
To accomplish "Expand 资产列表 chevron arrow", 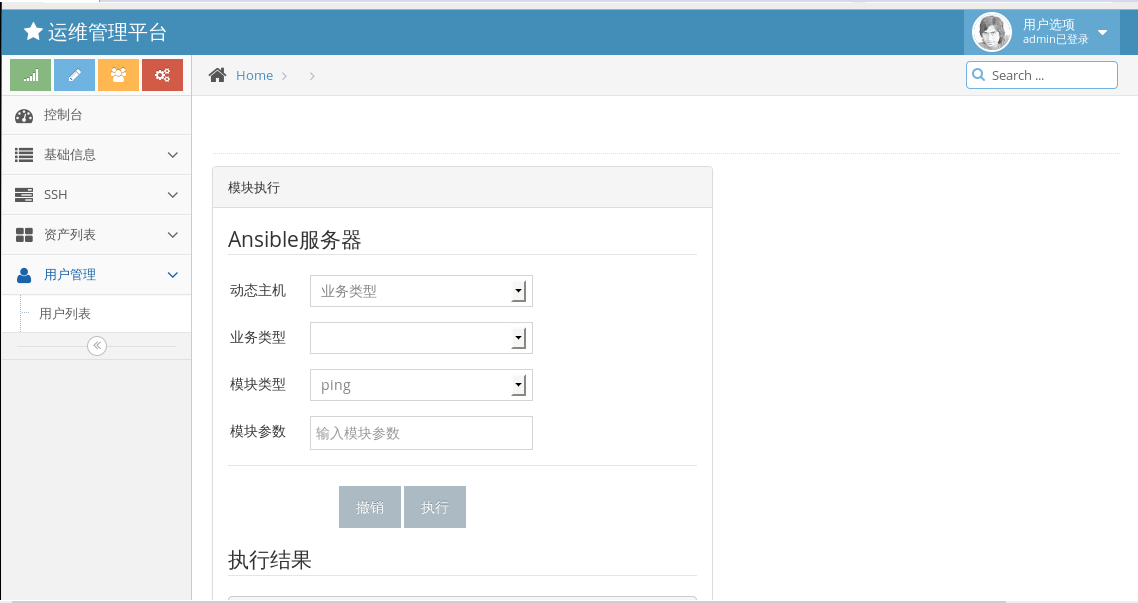I will (173, 234).
